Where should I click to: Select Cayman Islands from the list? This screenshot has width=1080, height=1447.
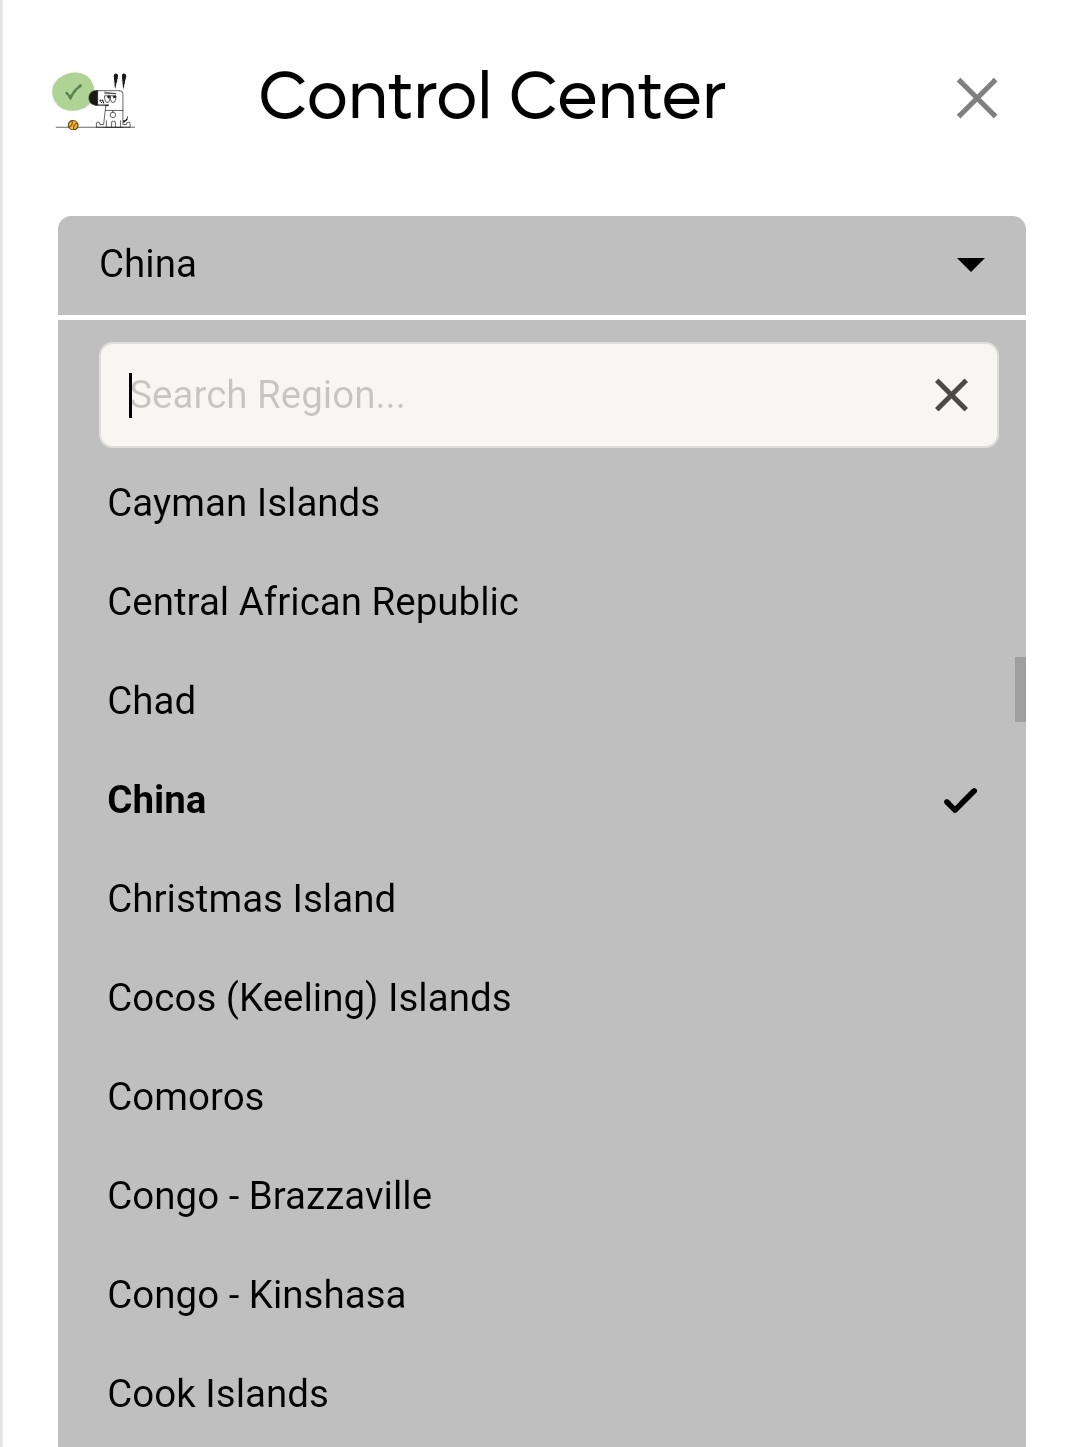click(x=243, y=503)
